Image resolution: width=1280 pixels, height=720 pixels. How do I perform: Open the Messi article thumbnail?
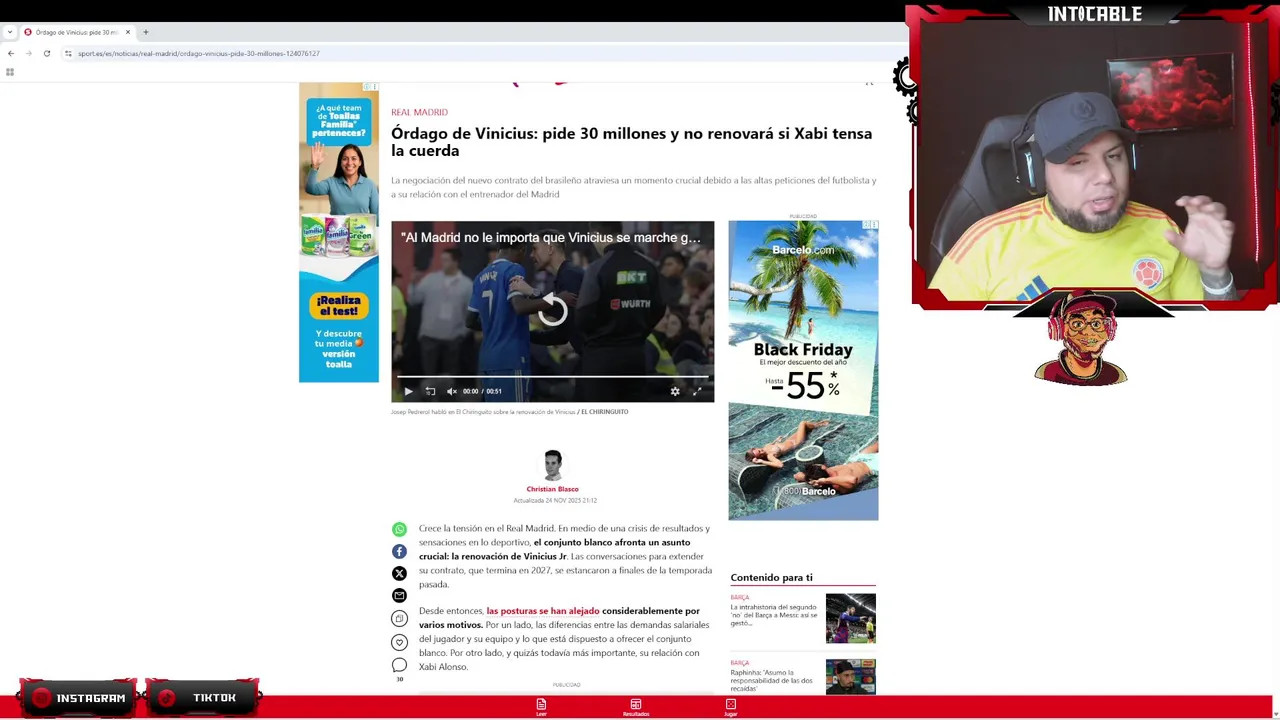point(850,618)
